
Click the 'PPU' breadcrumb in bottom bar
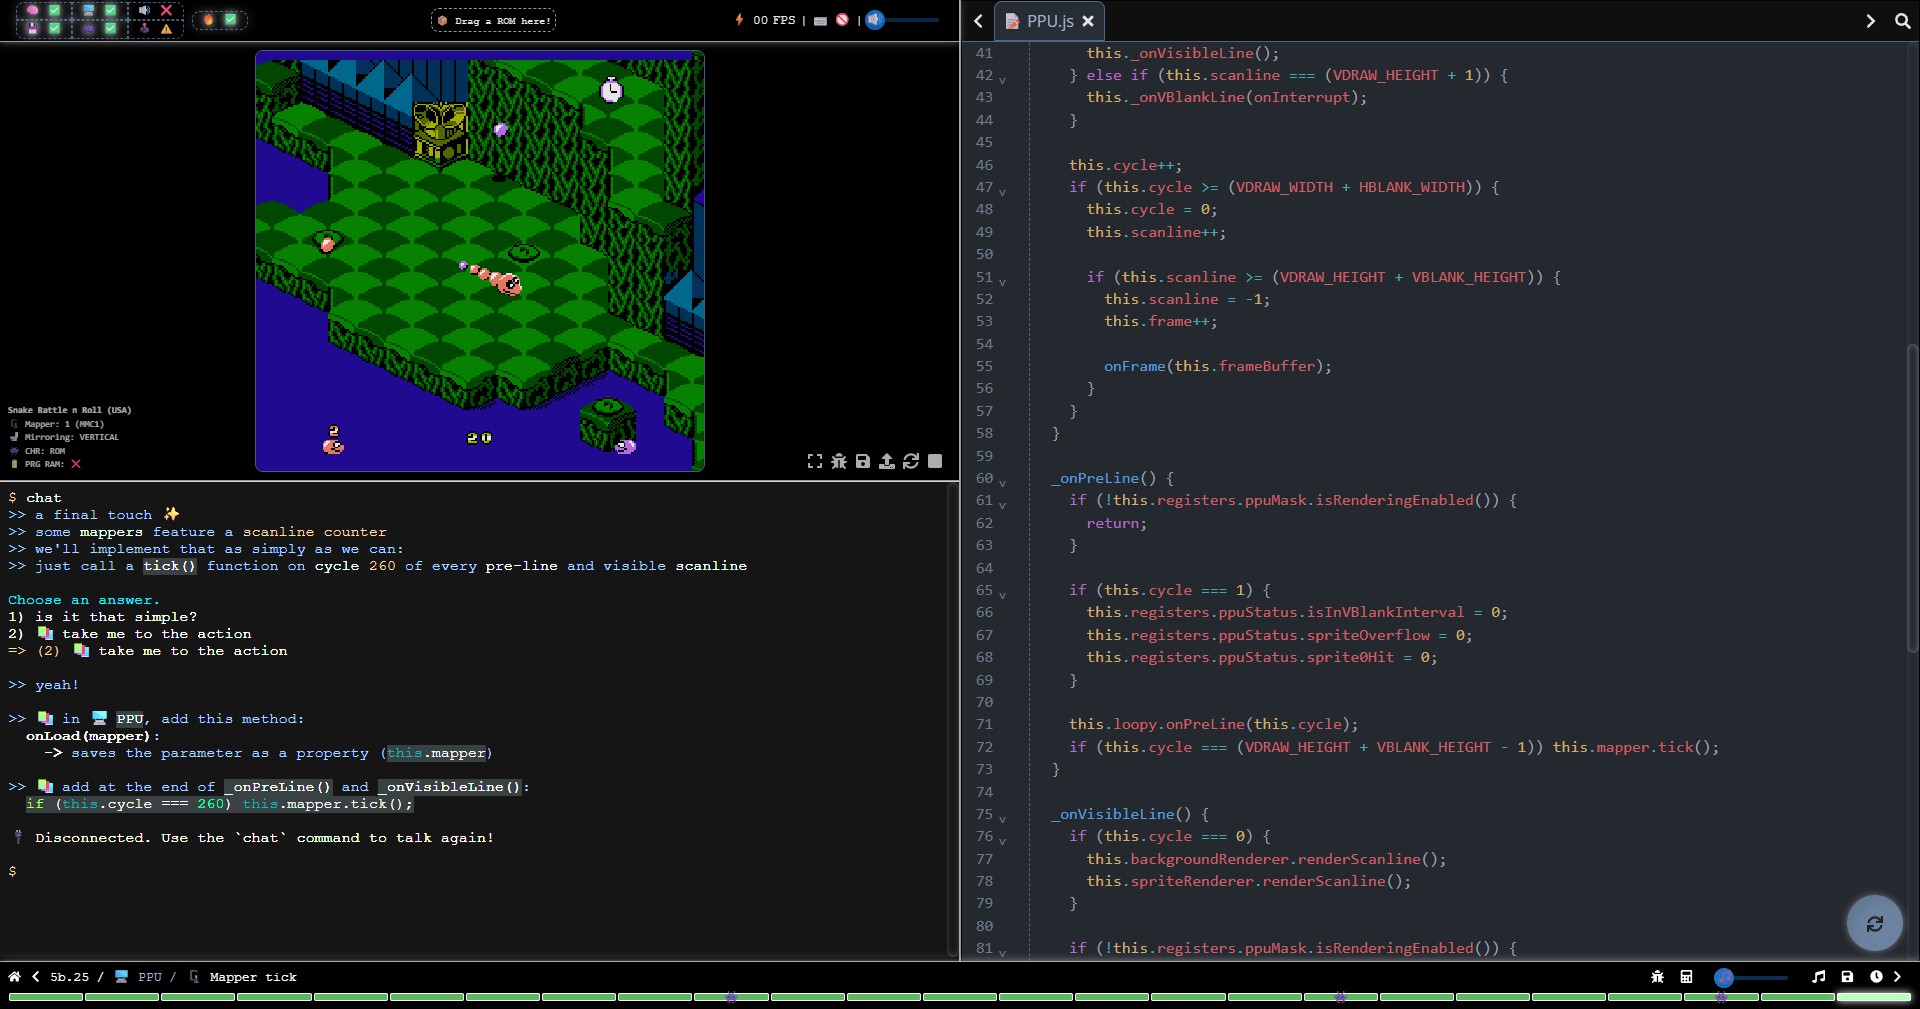[x=150, y=977]
